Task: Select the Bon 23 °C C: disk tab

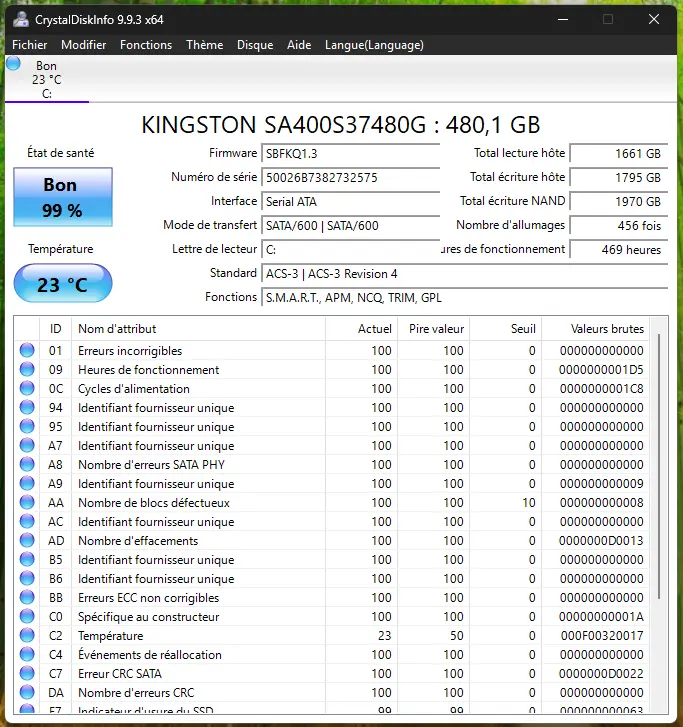Action: pos(47,79)
